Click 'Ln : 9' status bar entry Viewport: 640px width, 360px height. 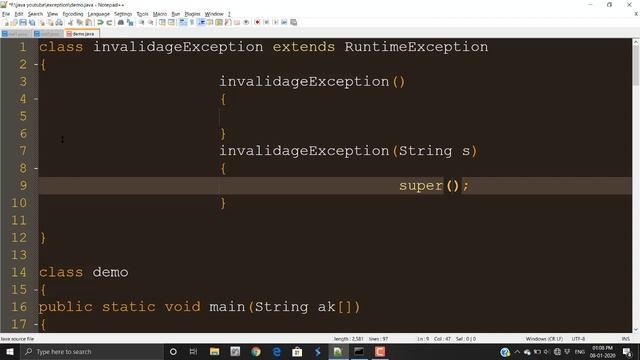[423, 339]
